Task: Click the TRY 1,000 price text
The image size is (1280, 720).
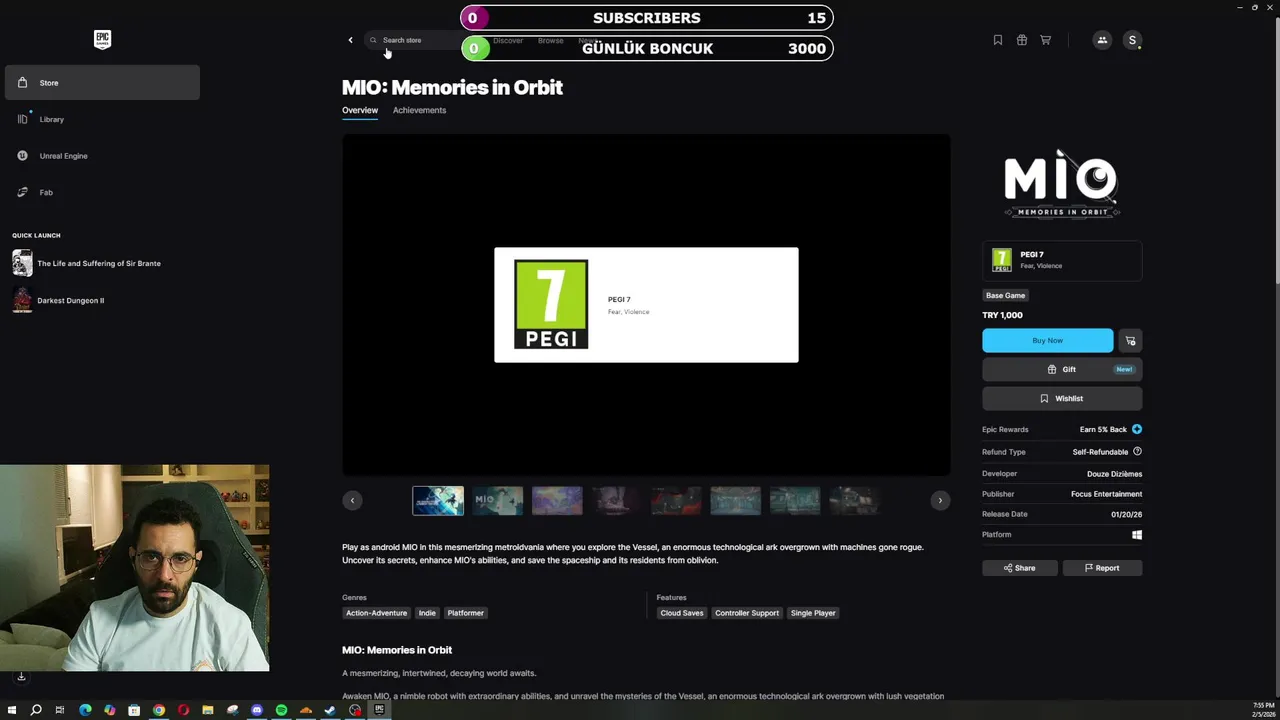Action: [x=1002, y=315]
